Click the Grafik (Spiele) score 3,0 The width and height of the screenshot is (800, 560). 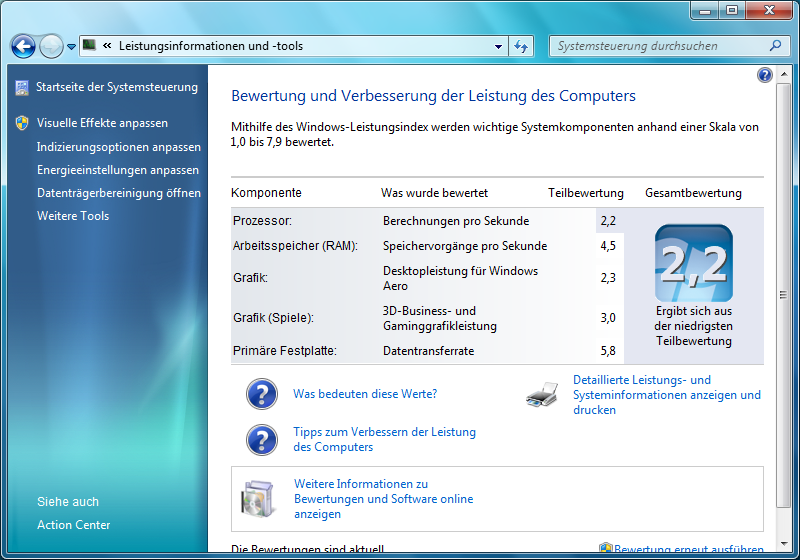coord(608,318)
